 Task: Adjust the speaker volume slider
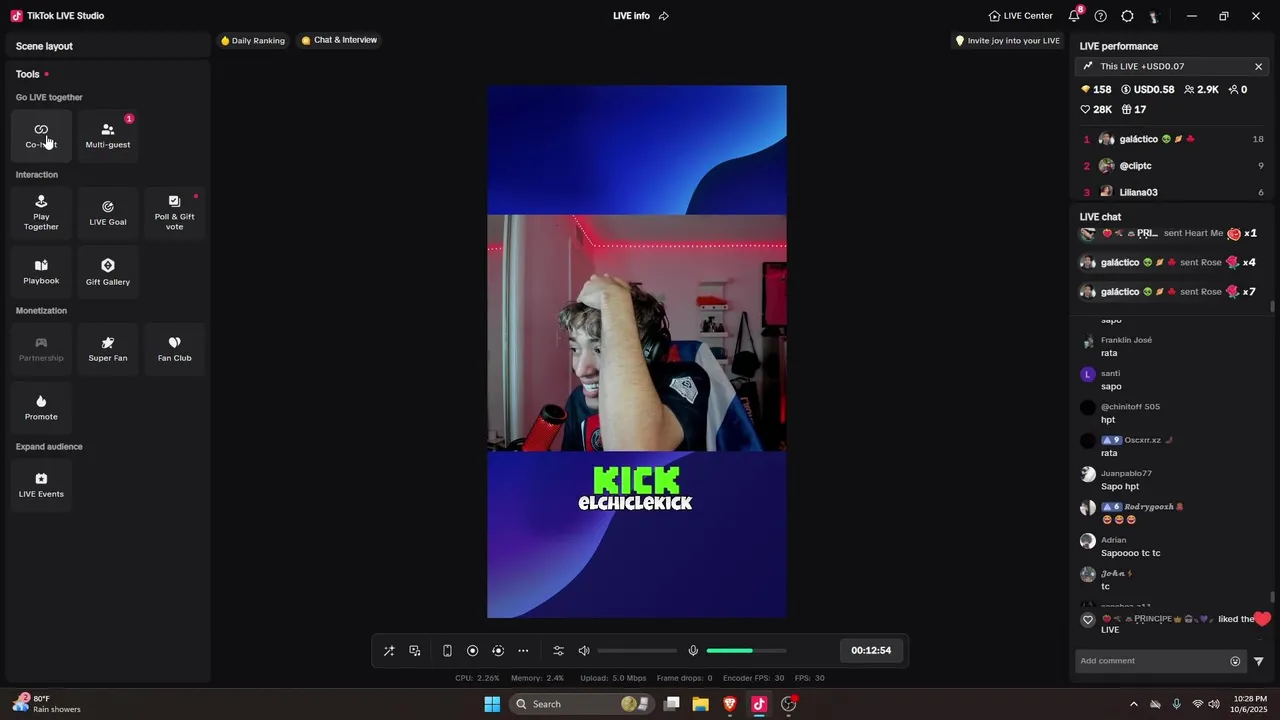point(637,651)
